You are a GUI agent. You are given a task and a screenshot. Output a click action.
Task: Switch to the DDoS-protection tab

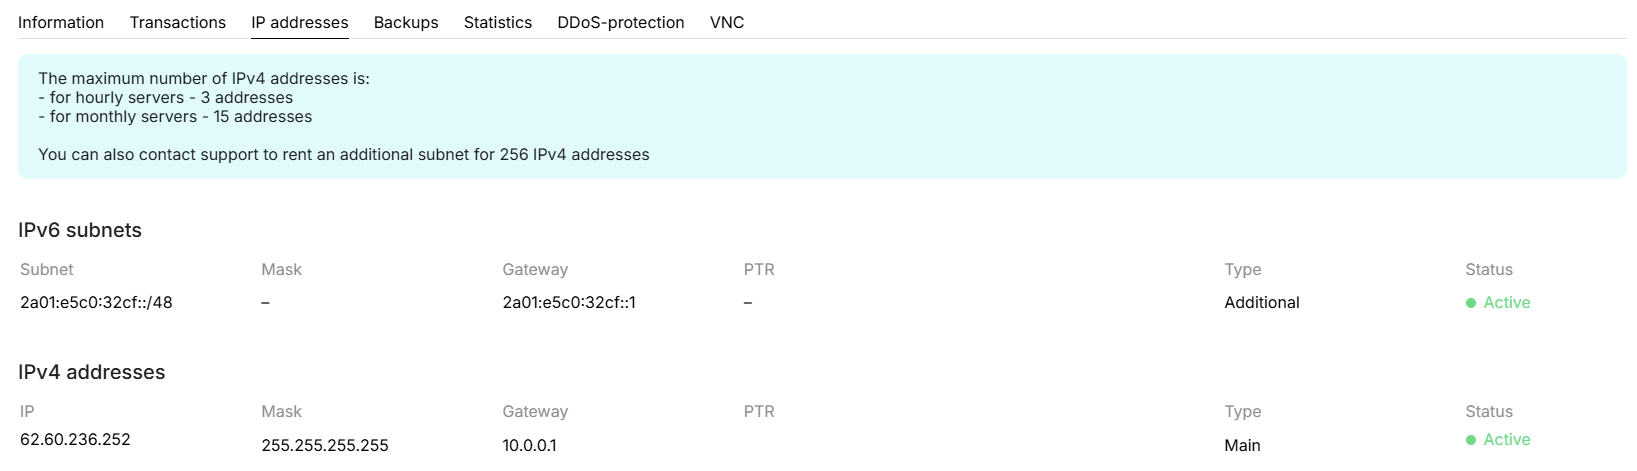coord(621,22)
